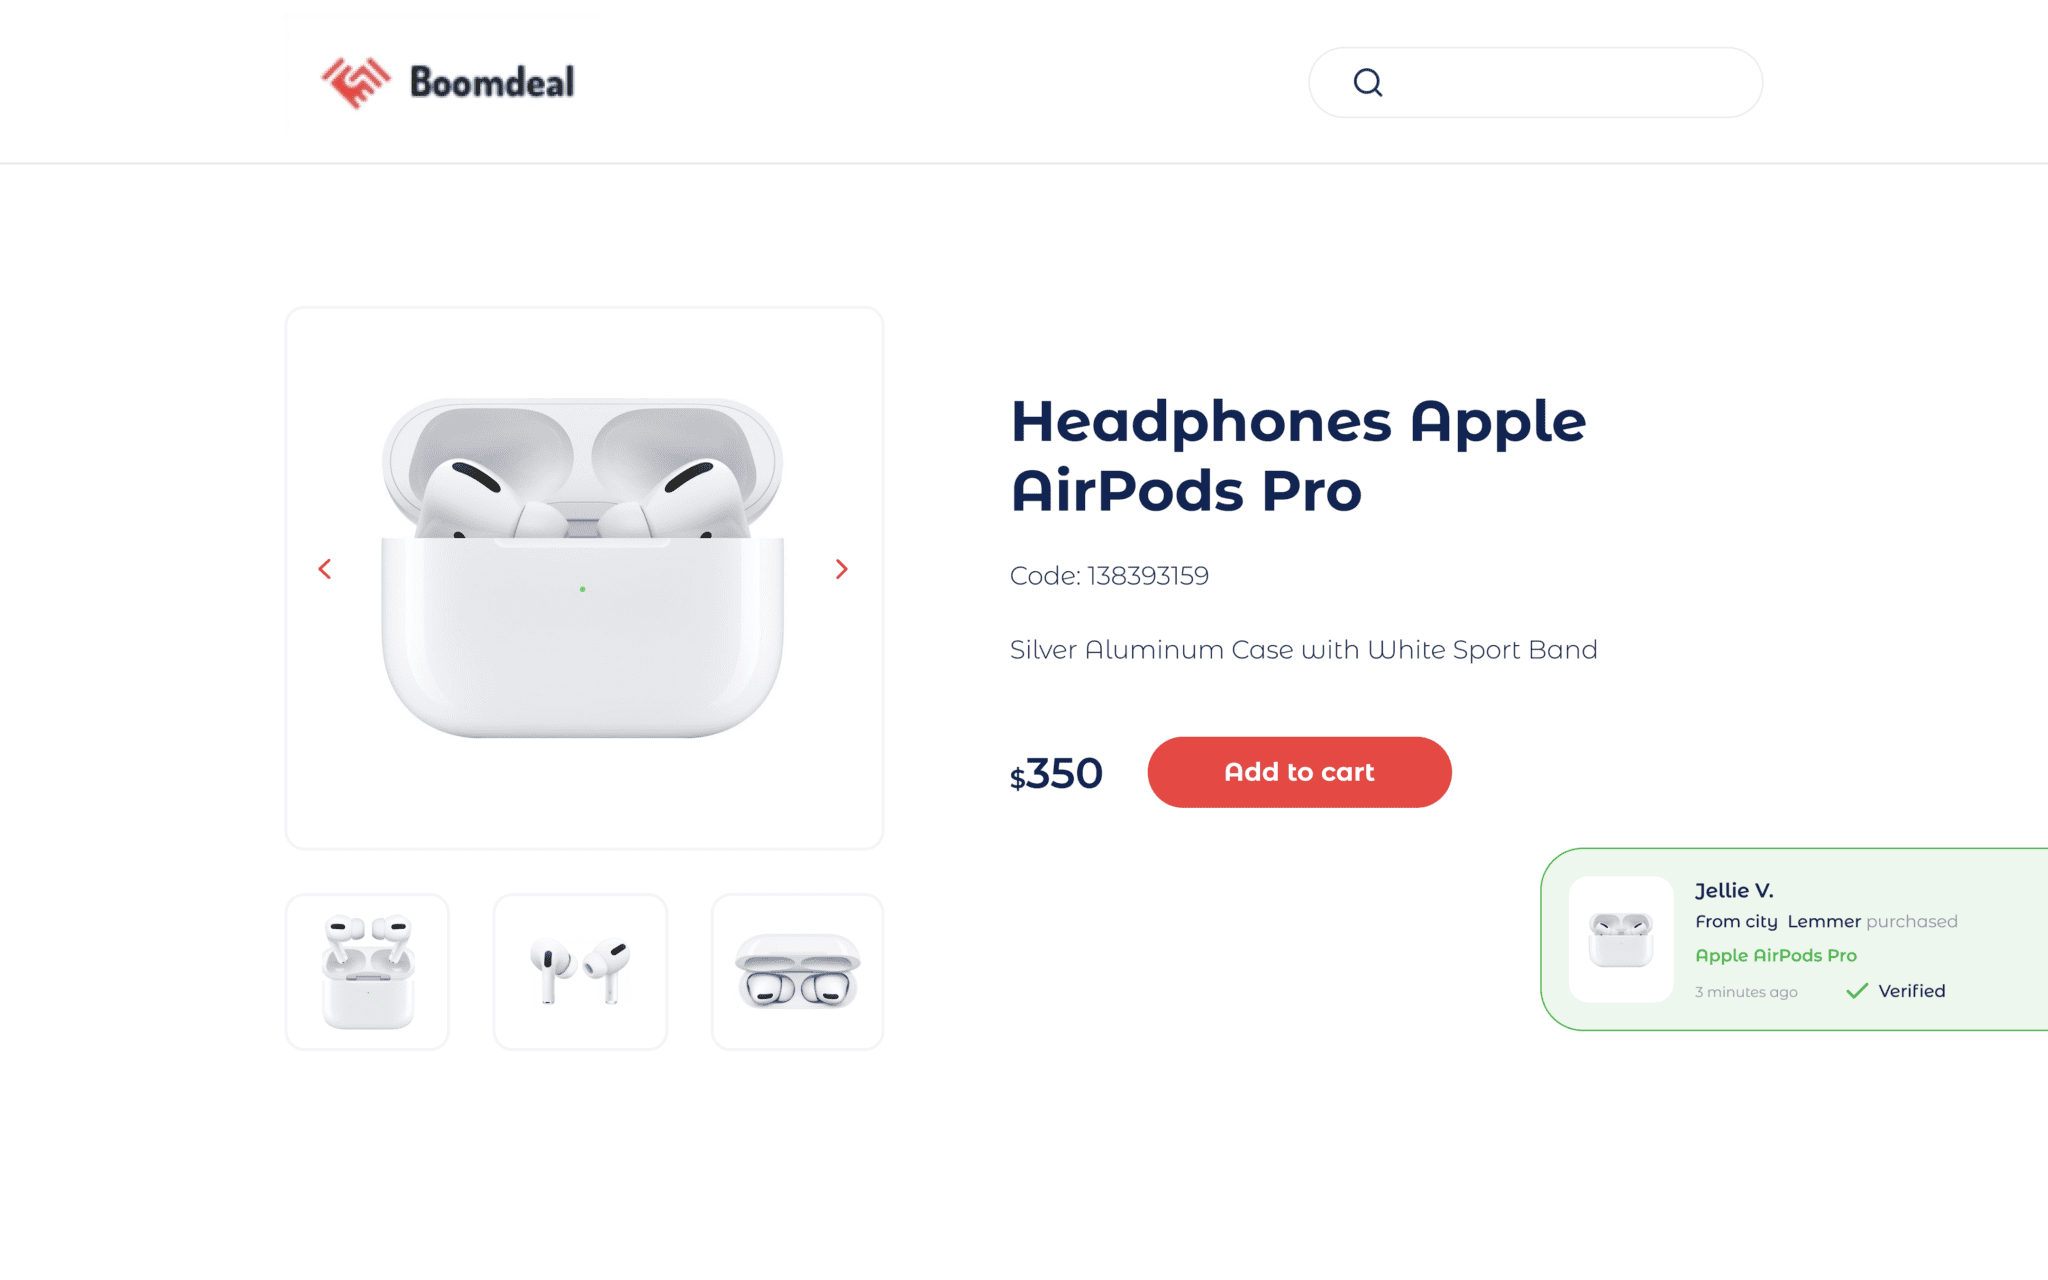The image size is (2048, 1280).
Task: Click the Silver Aluminum Case description text
Action: [1303, 650]
